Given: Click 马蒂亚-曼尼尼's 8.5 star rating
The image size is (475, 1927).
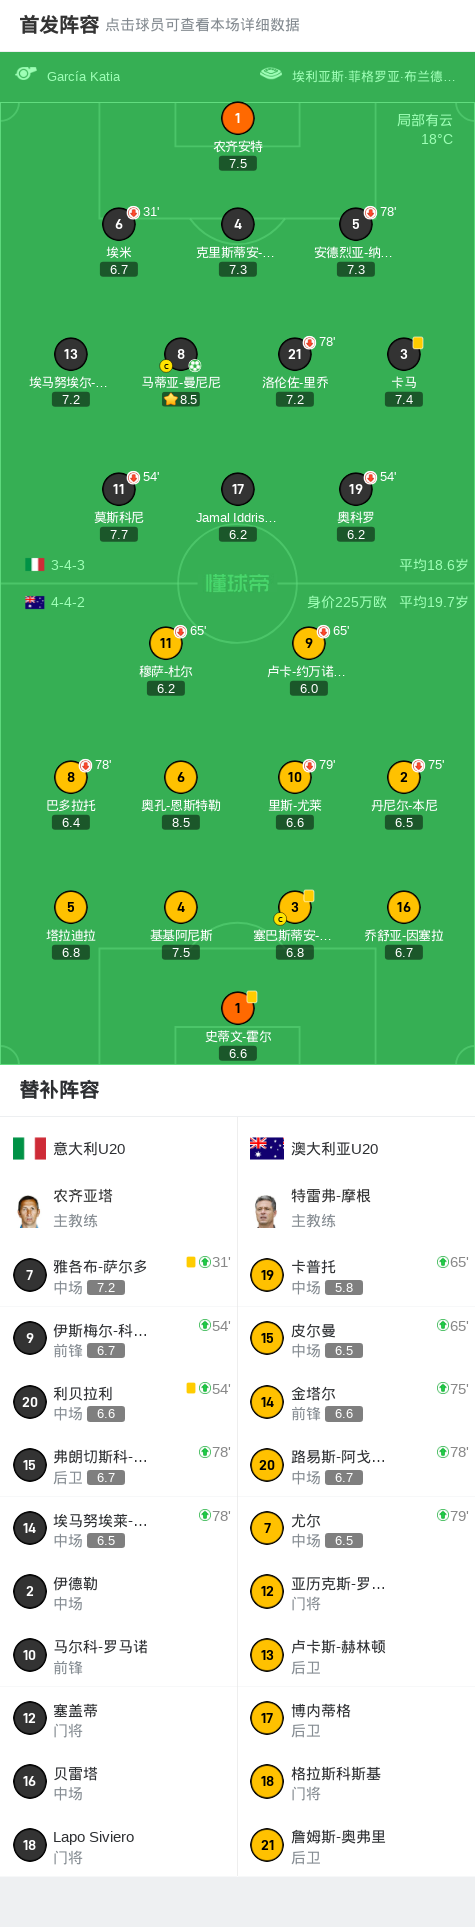Looking at the screenshot, I should [181, 399].
